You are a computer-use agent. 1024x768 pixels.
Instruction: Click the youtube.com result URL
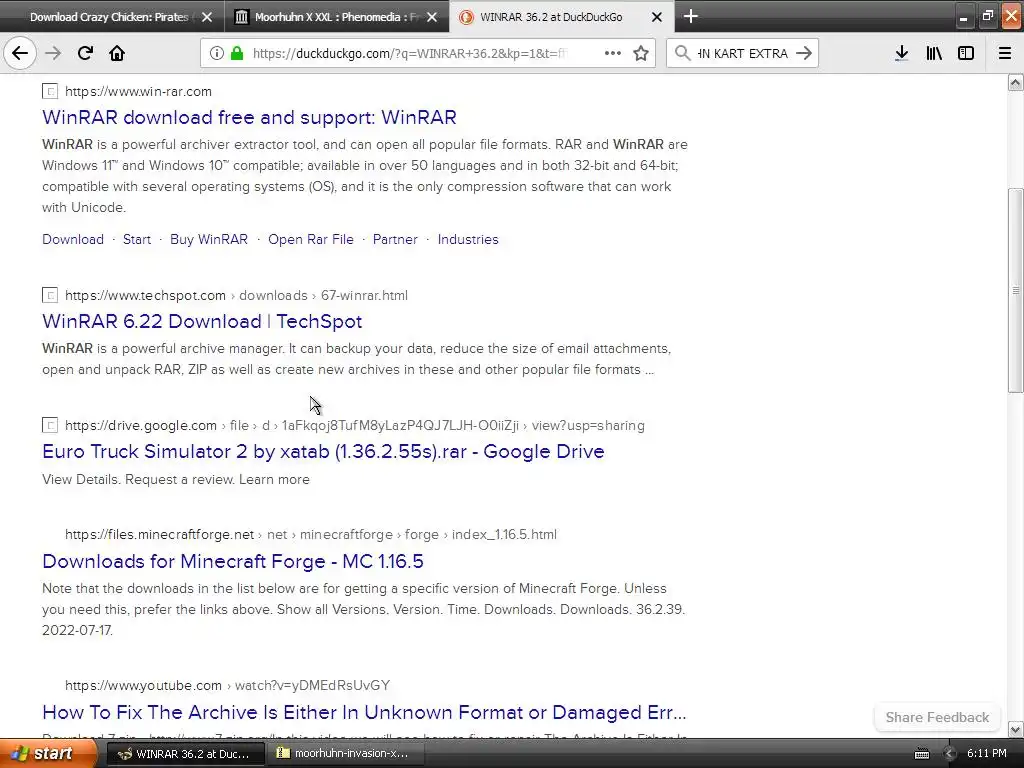point(227,686)
